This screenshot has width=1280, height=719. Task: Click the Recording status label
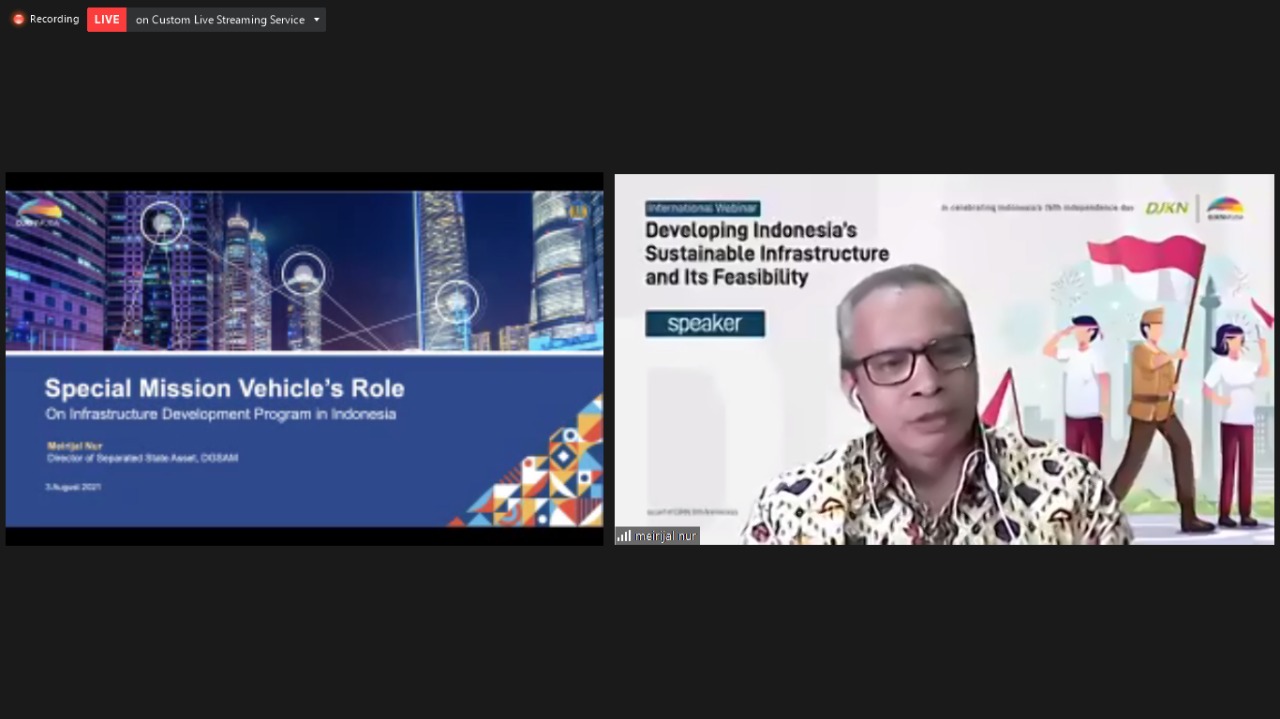[x=54, y=19]
